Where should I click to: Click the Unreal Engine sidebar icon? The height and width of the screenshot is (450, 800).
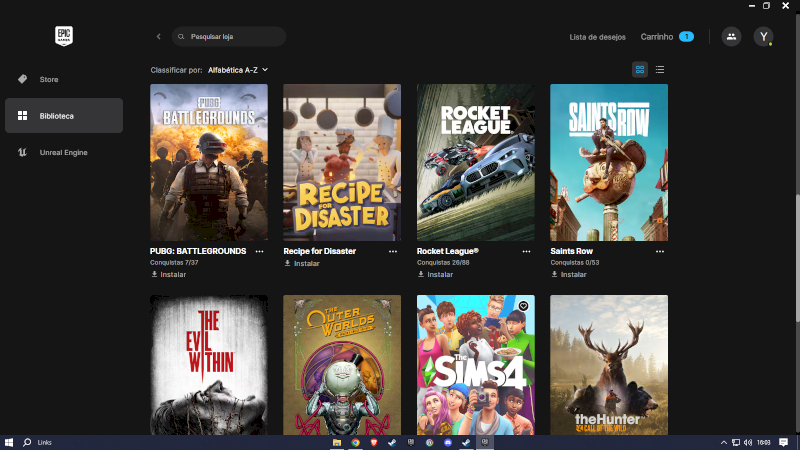coord(22,152)
